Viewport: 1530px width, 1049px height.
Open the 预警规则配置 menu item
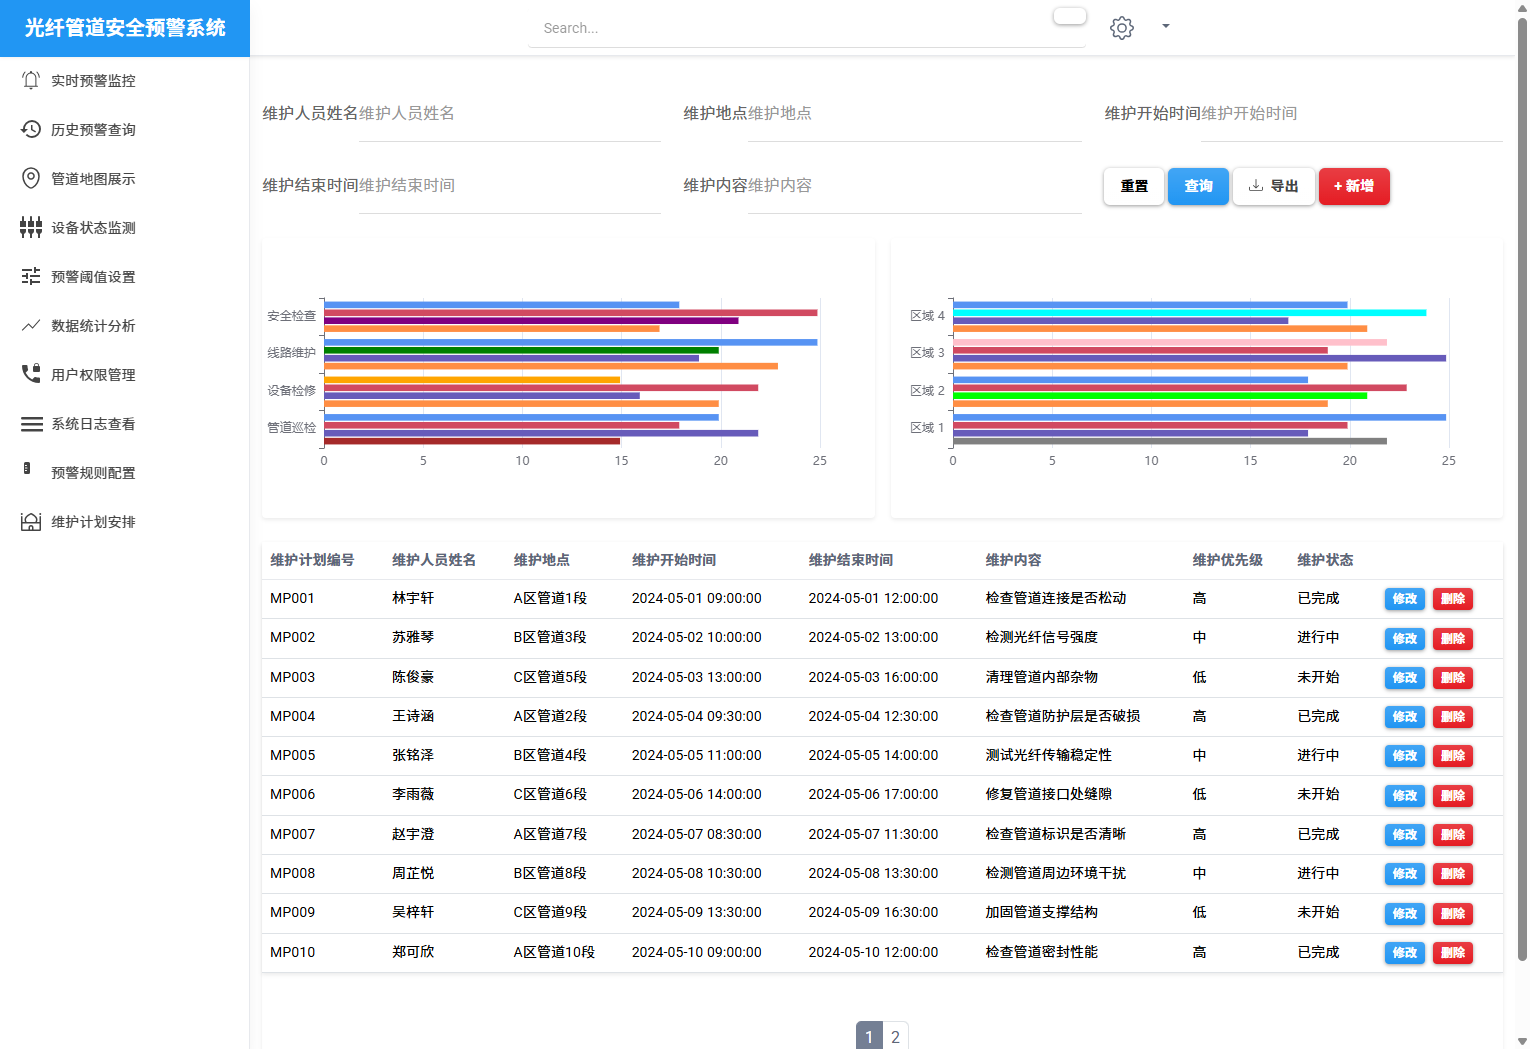(x=93, y=473)
